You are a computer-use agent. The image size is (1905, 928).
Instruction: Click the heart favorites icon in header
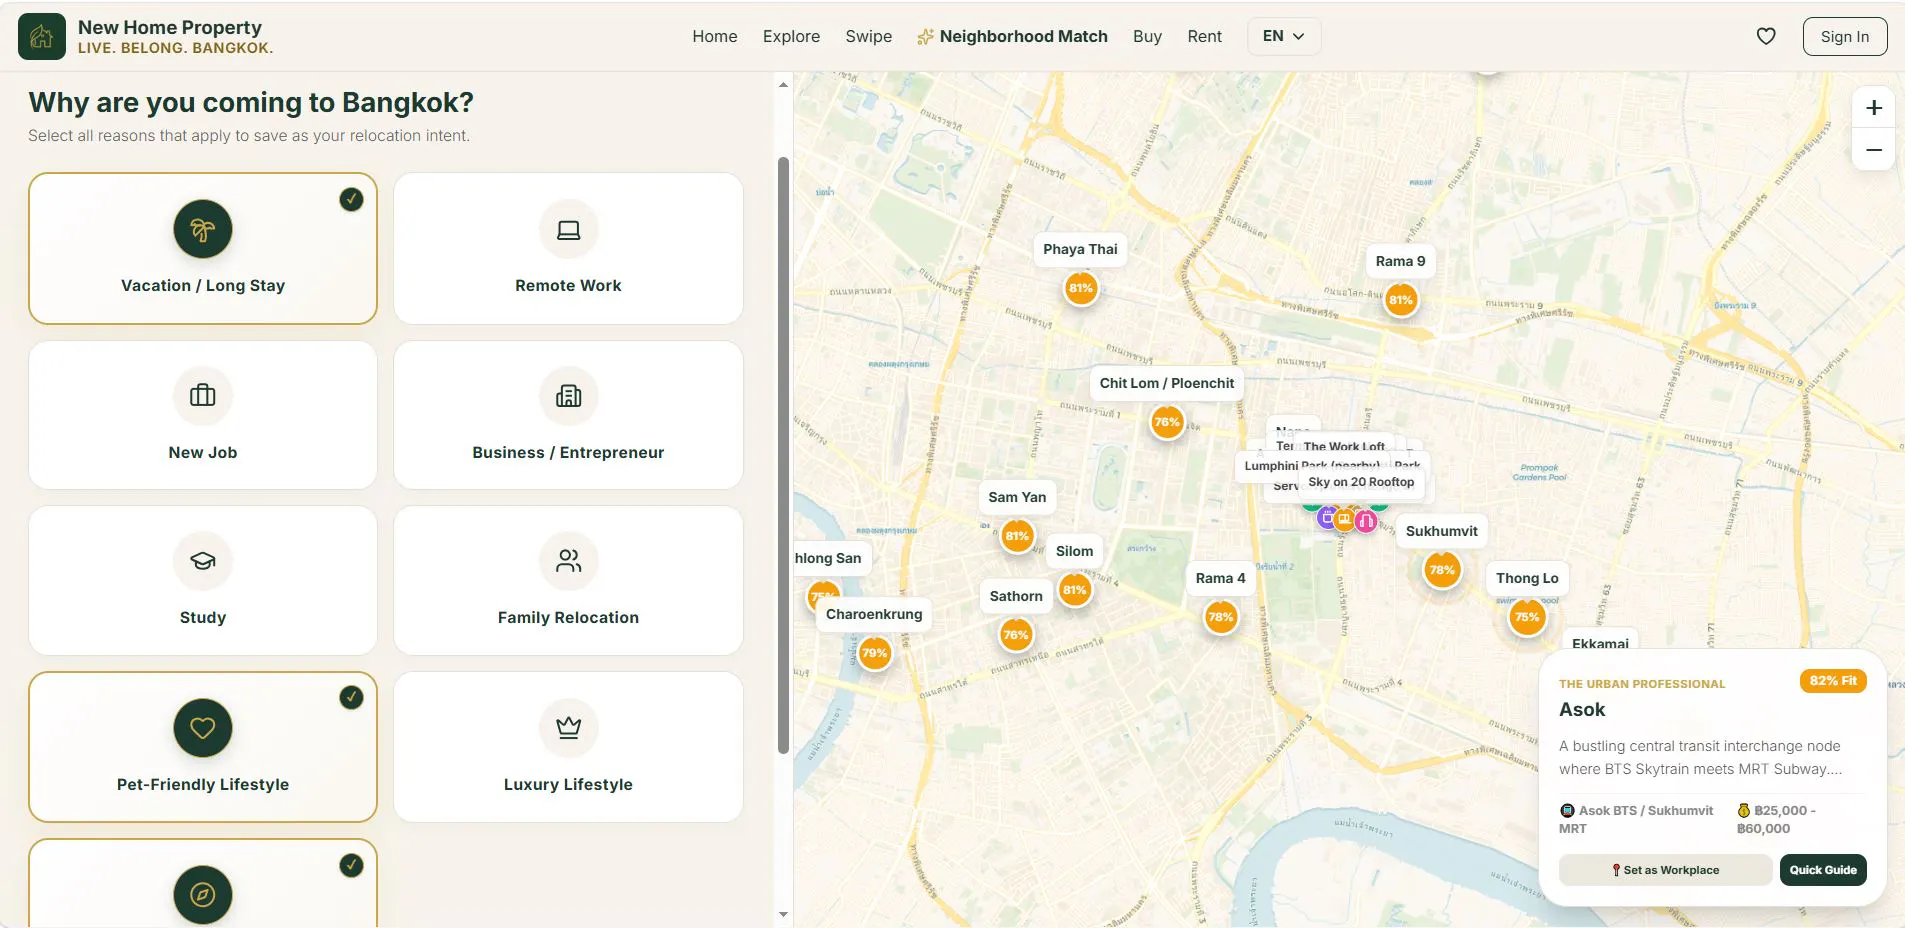point(1766,36)
